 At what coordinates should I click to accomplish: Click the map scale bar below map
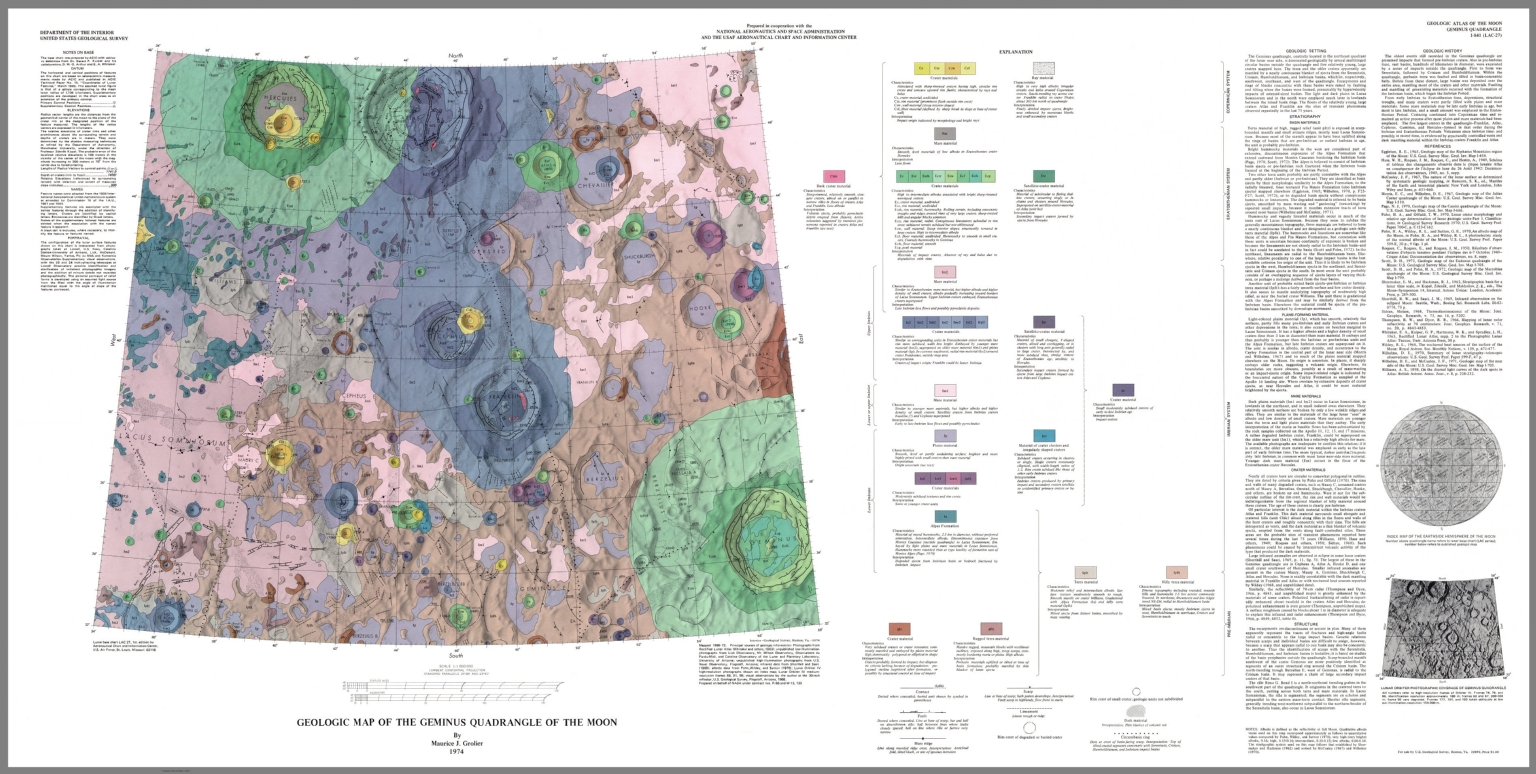coord(454,692)
